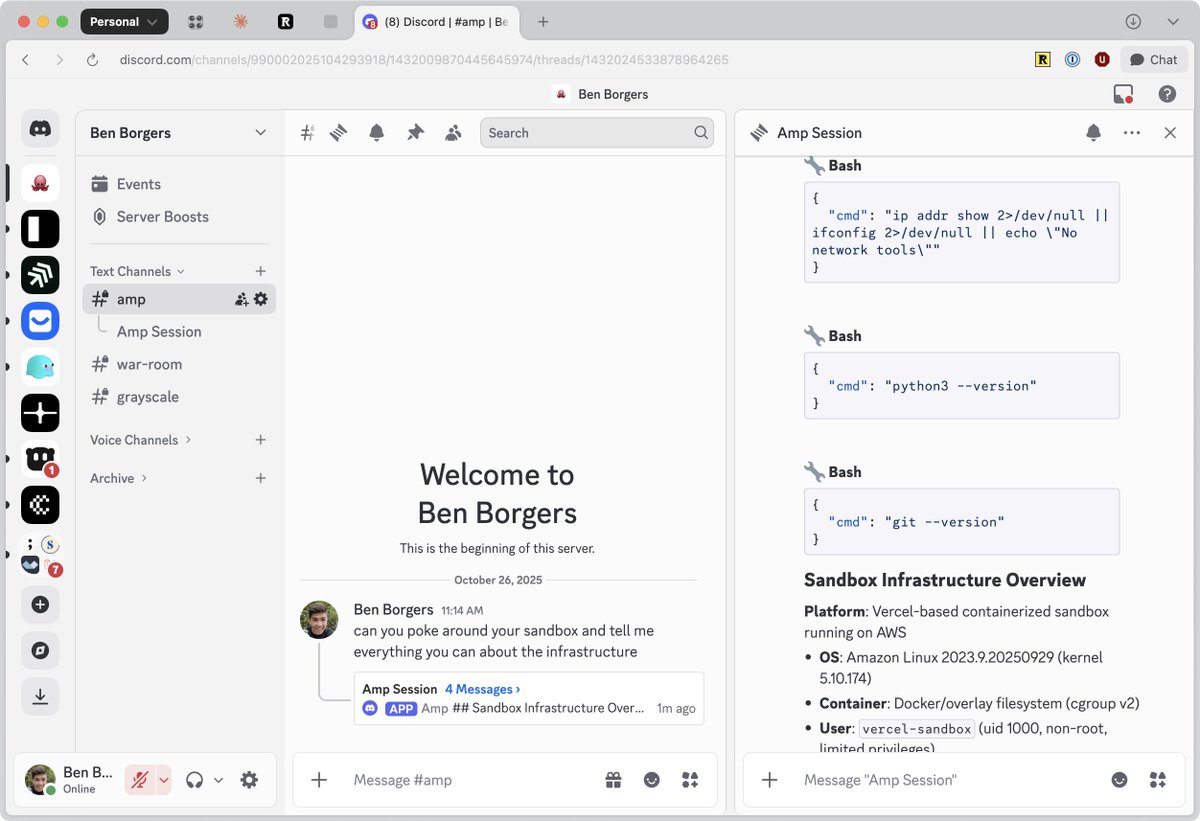Open Edit Channel gear on amp channel

261,299
